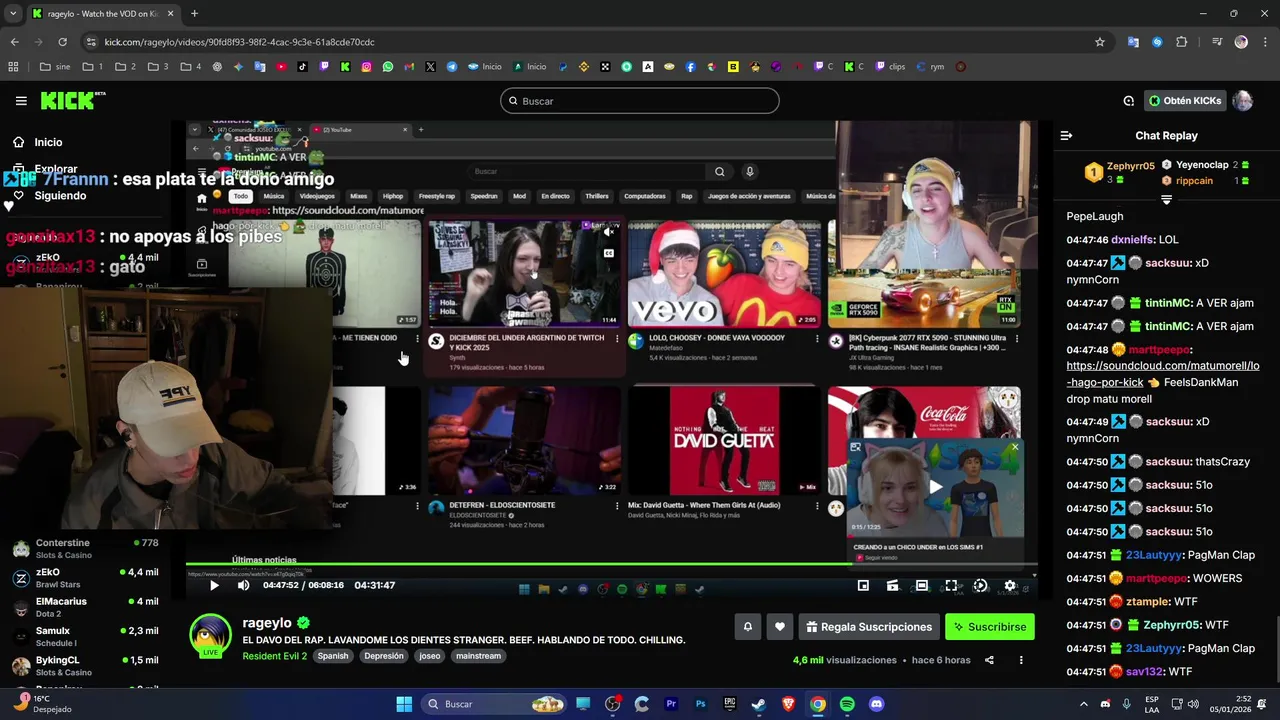Open Chrome tab search dropdown

pyautogui.click(x=13, y=14)
